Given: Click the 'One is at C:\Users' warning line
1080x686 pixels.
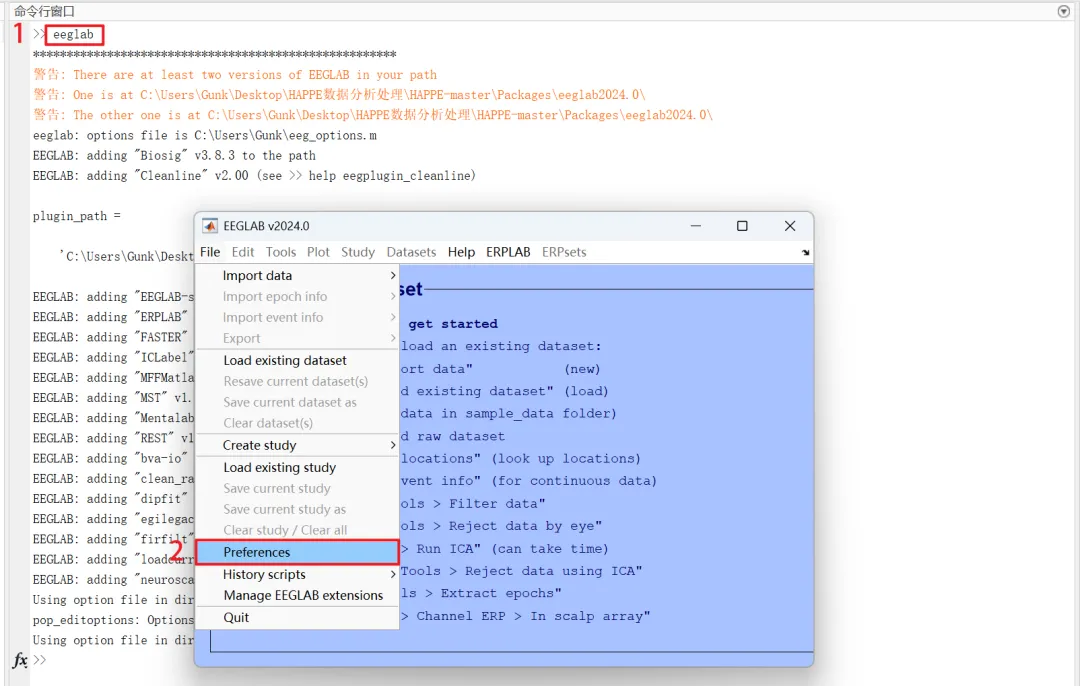Looking at the screenshot, I should click(x=339, y=95).
